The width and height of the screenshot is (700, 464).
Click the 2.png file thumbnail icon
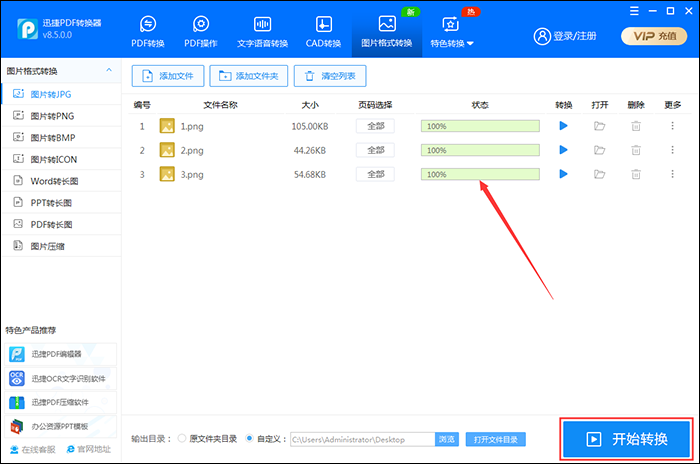pos(167,150)
